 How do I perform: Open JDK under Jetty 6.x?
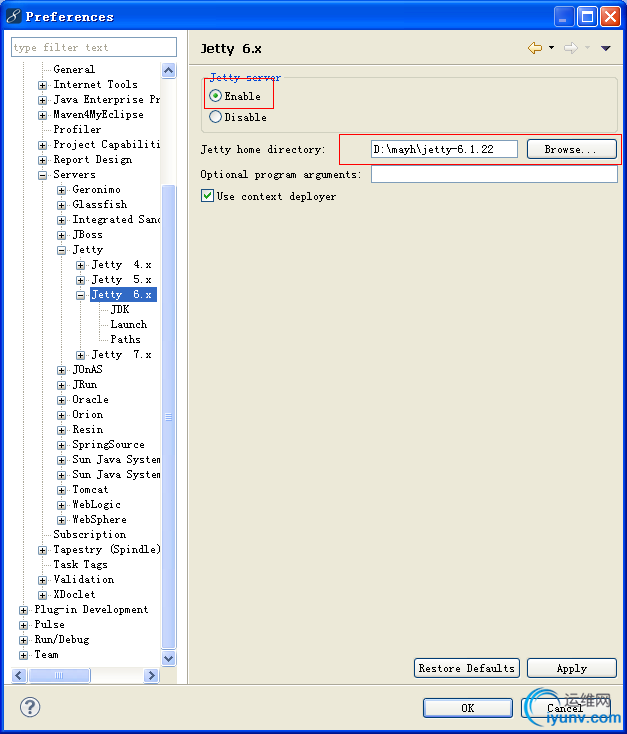click(x=120, y=309)
